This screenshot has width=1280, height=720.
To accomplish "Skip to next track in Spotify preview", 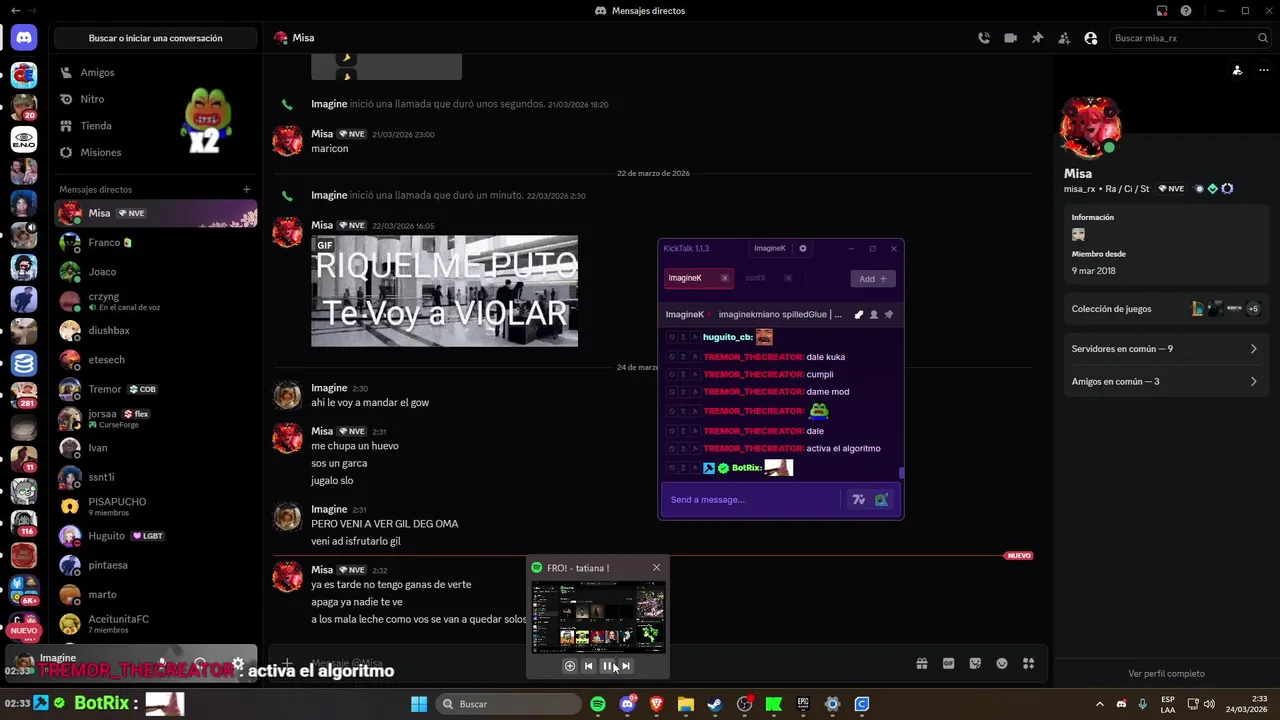I will tap(626, 666).
